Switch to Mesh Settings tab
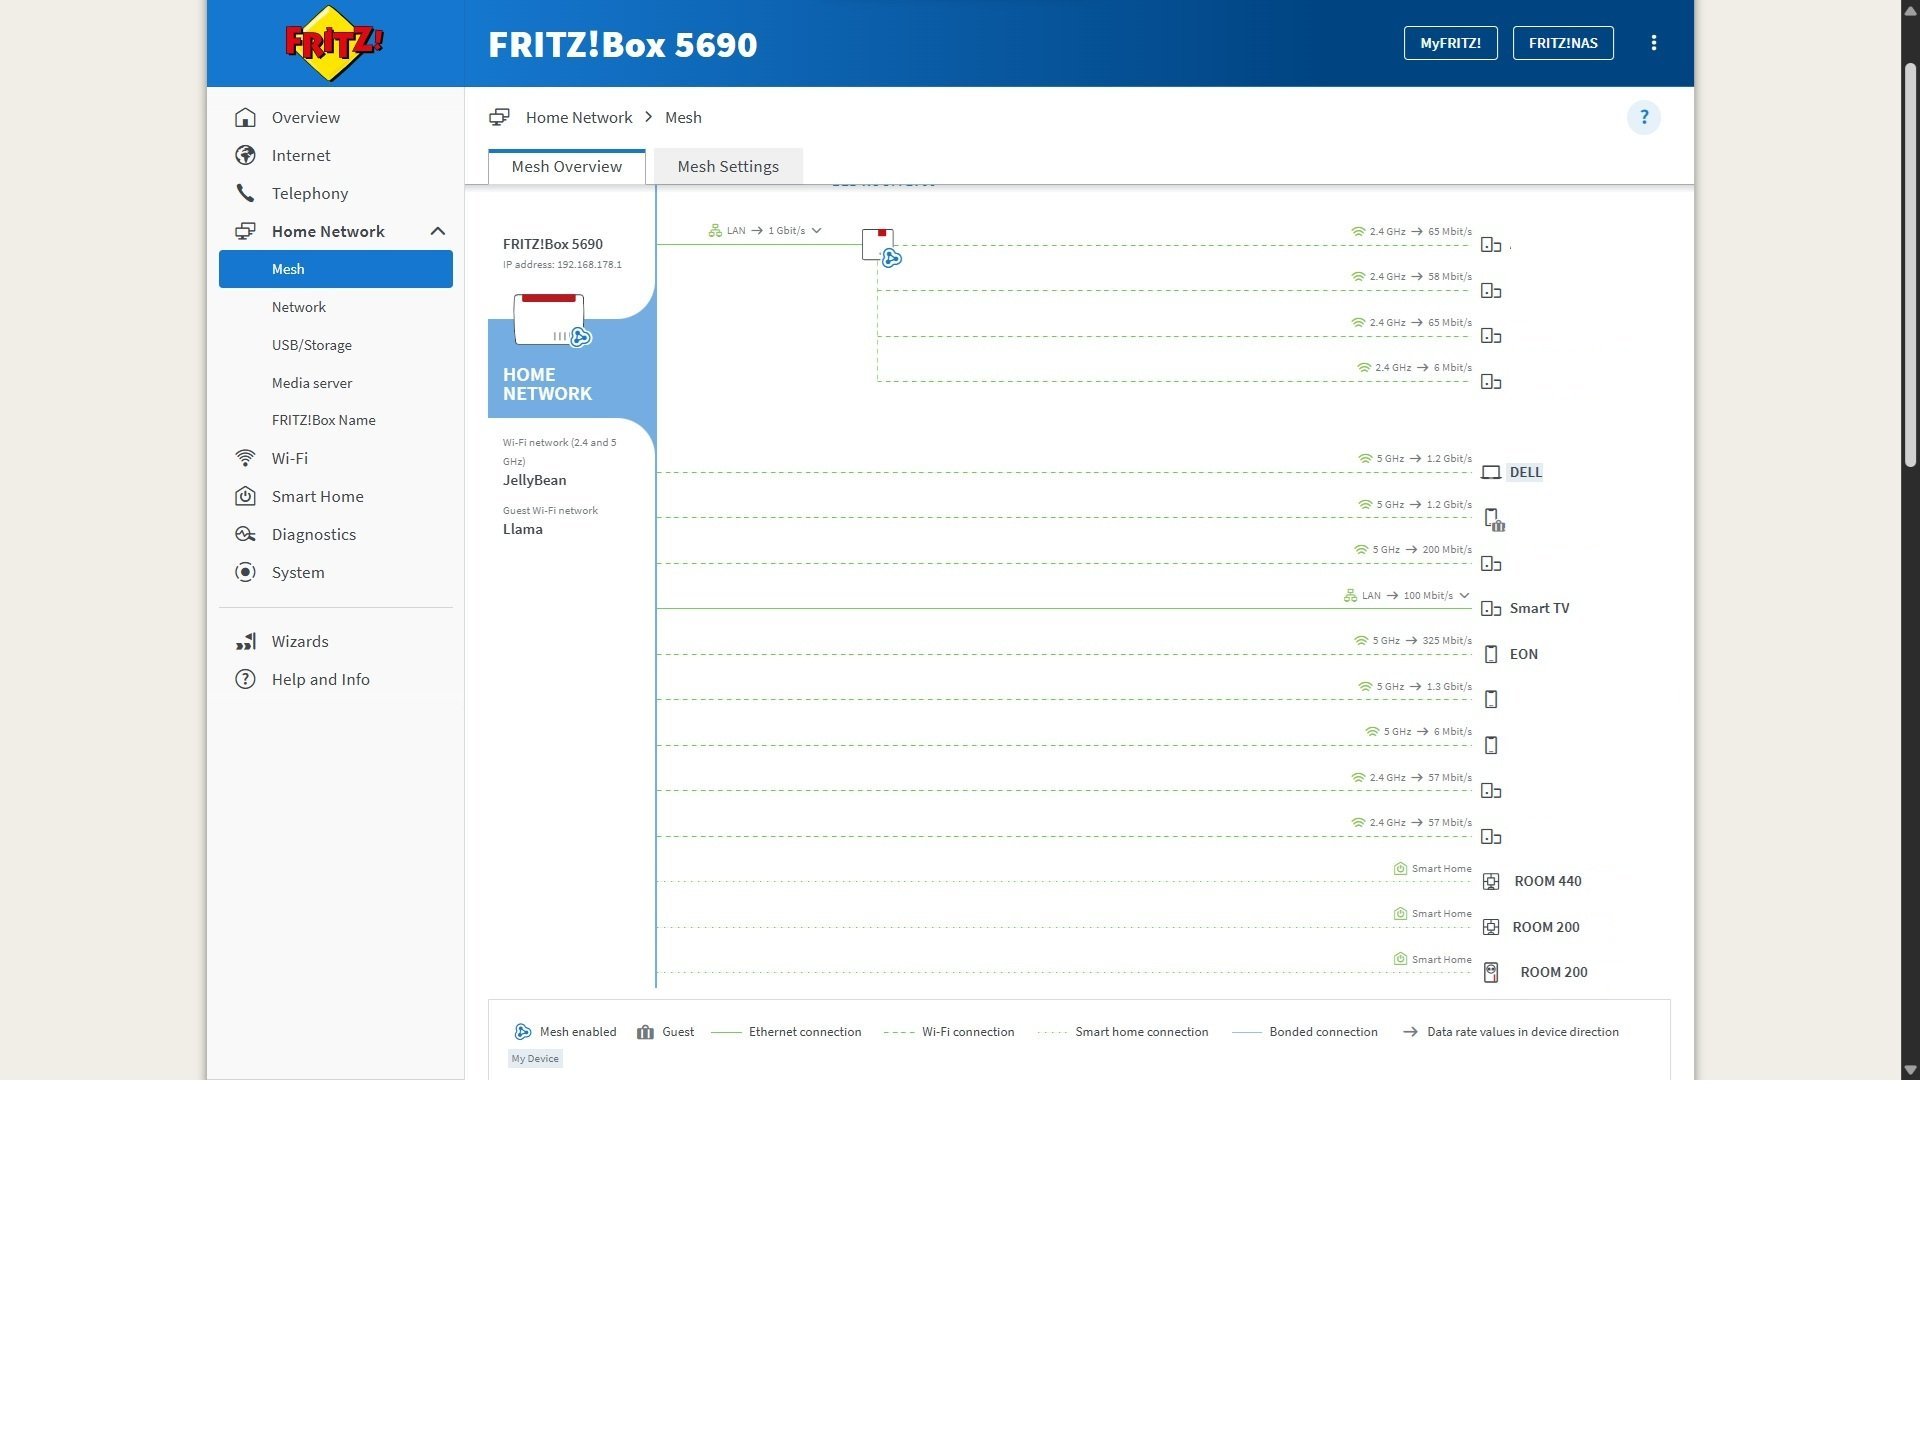 [728, 166]
